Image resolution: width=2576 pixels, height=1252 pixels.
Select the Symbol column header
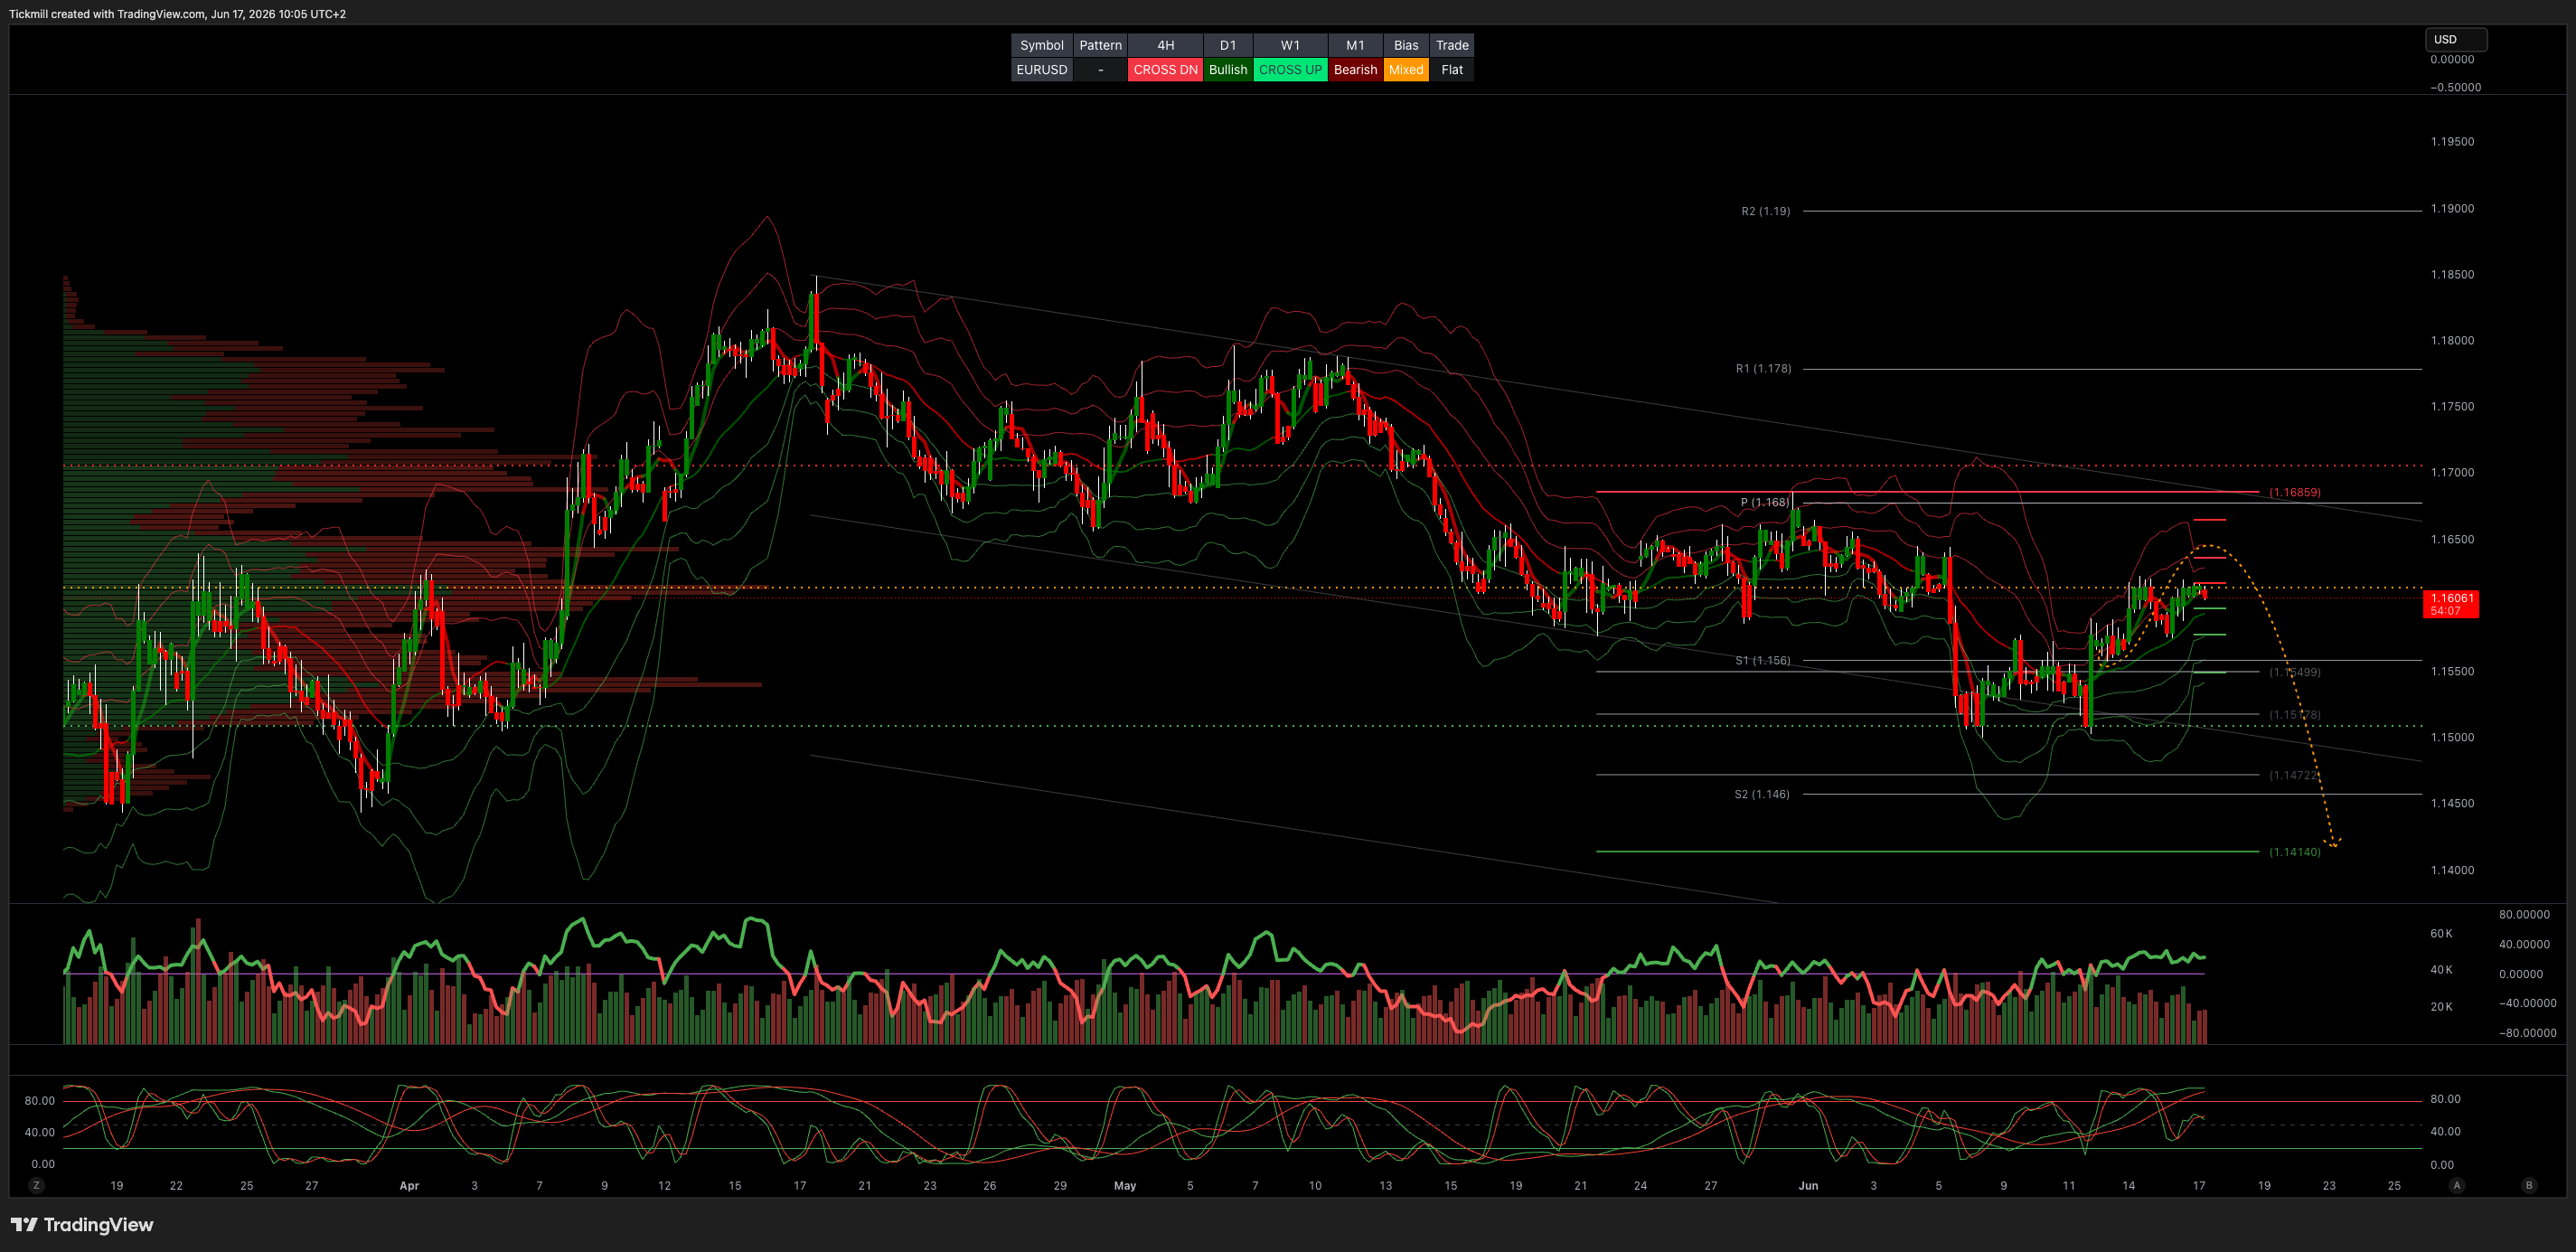[1041, 45]
